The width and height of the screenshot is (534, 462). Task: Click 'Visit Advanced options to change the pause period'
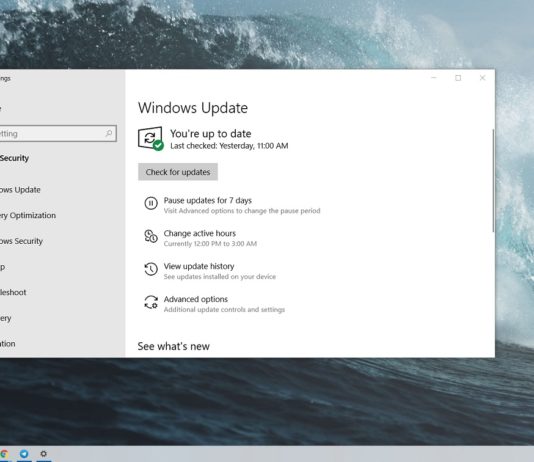click(242, 211)
